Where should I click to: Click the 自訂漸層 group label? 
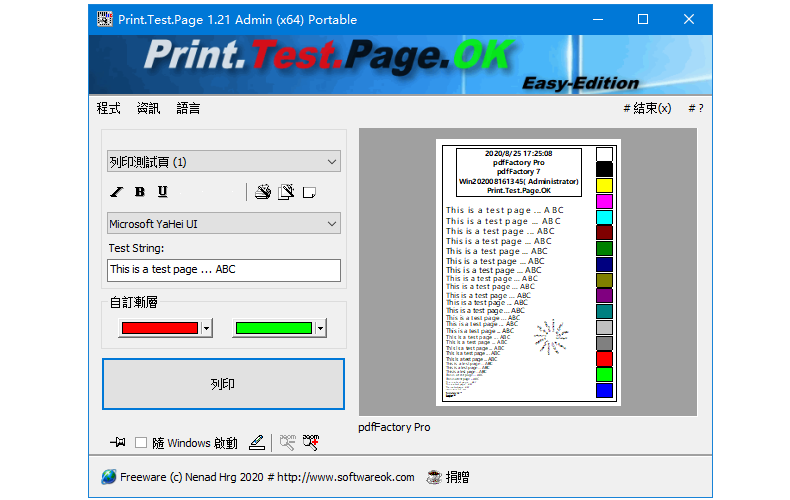tap(134, 302)
